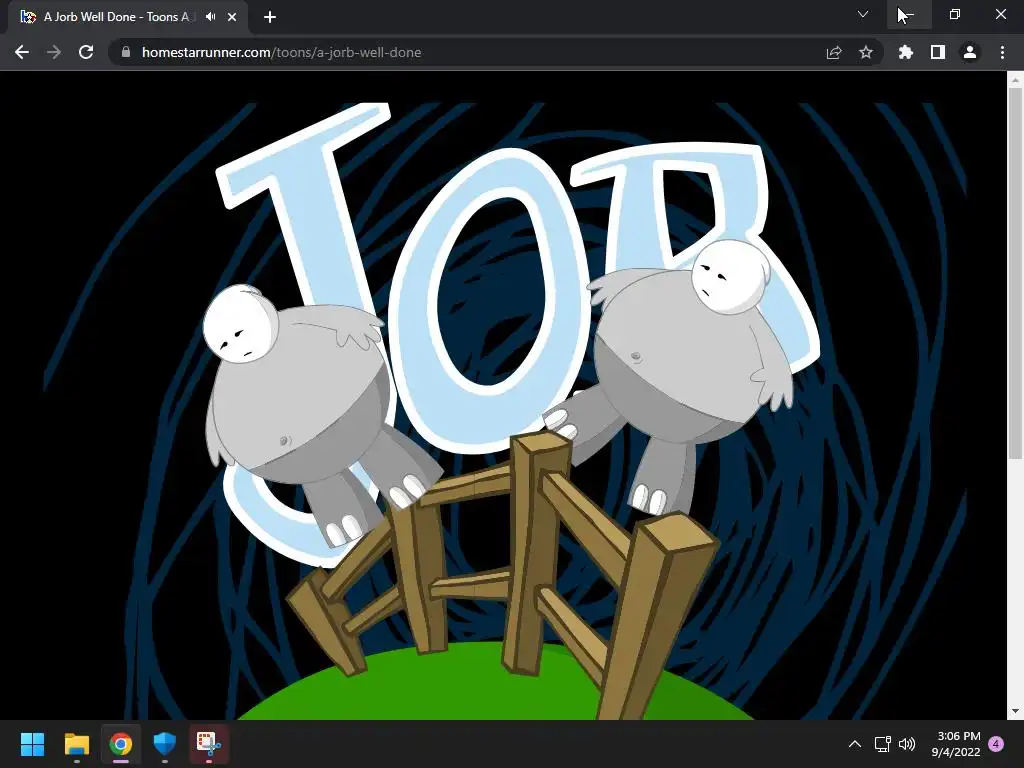Open a new tab
The width and height of the screenshot is (1024, 768).
[x=270, y=17]
